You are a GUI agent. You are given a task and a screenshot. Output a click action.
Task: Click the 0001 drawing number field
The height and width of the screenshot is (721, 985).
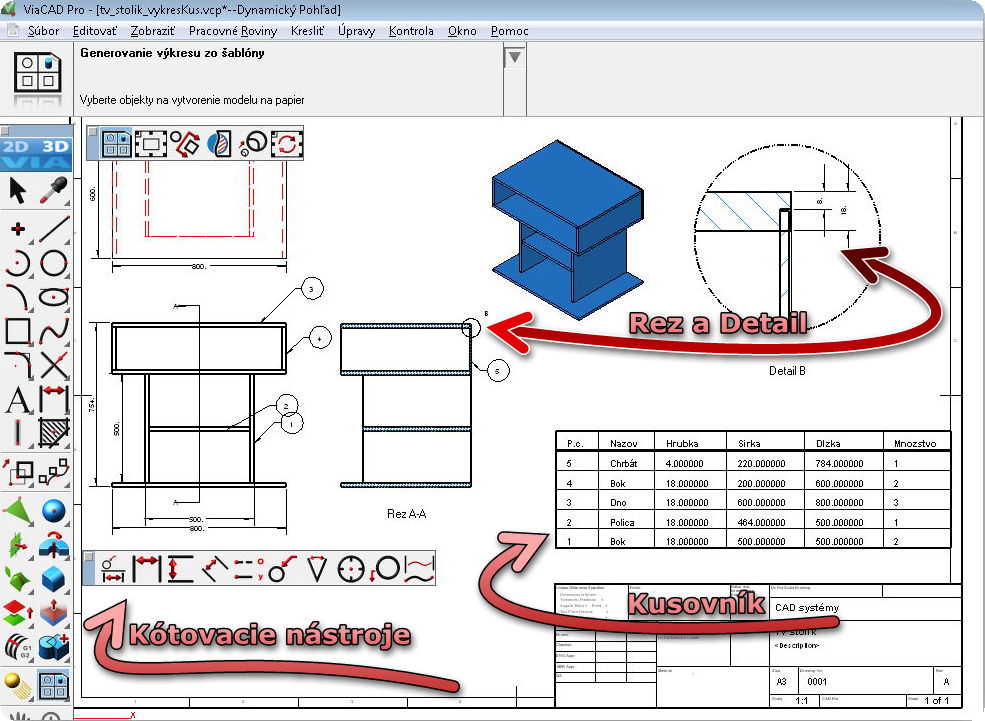point(817,681)
